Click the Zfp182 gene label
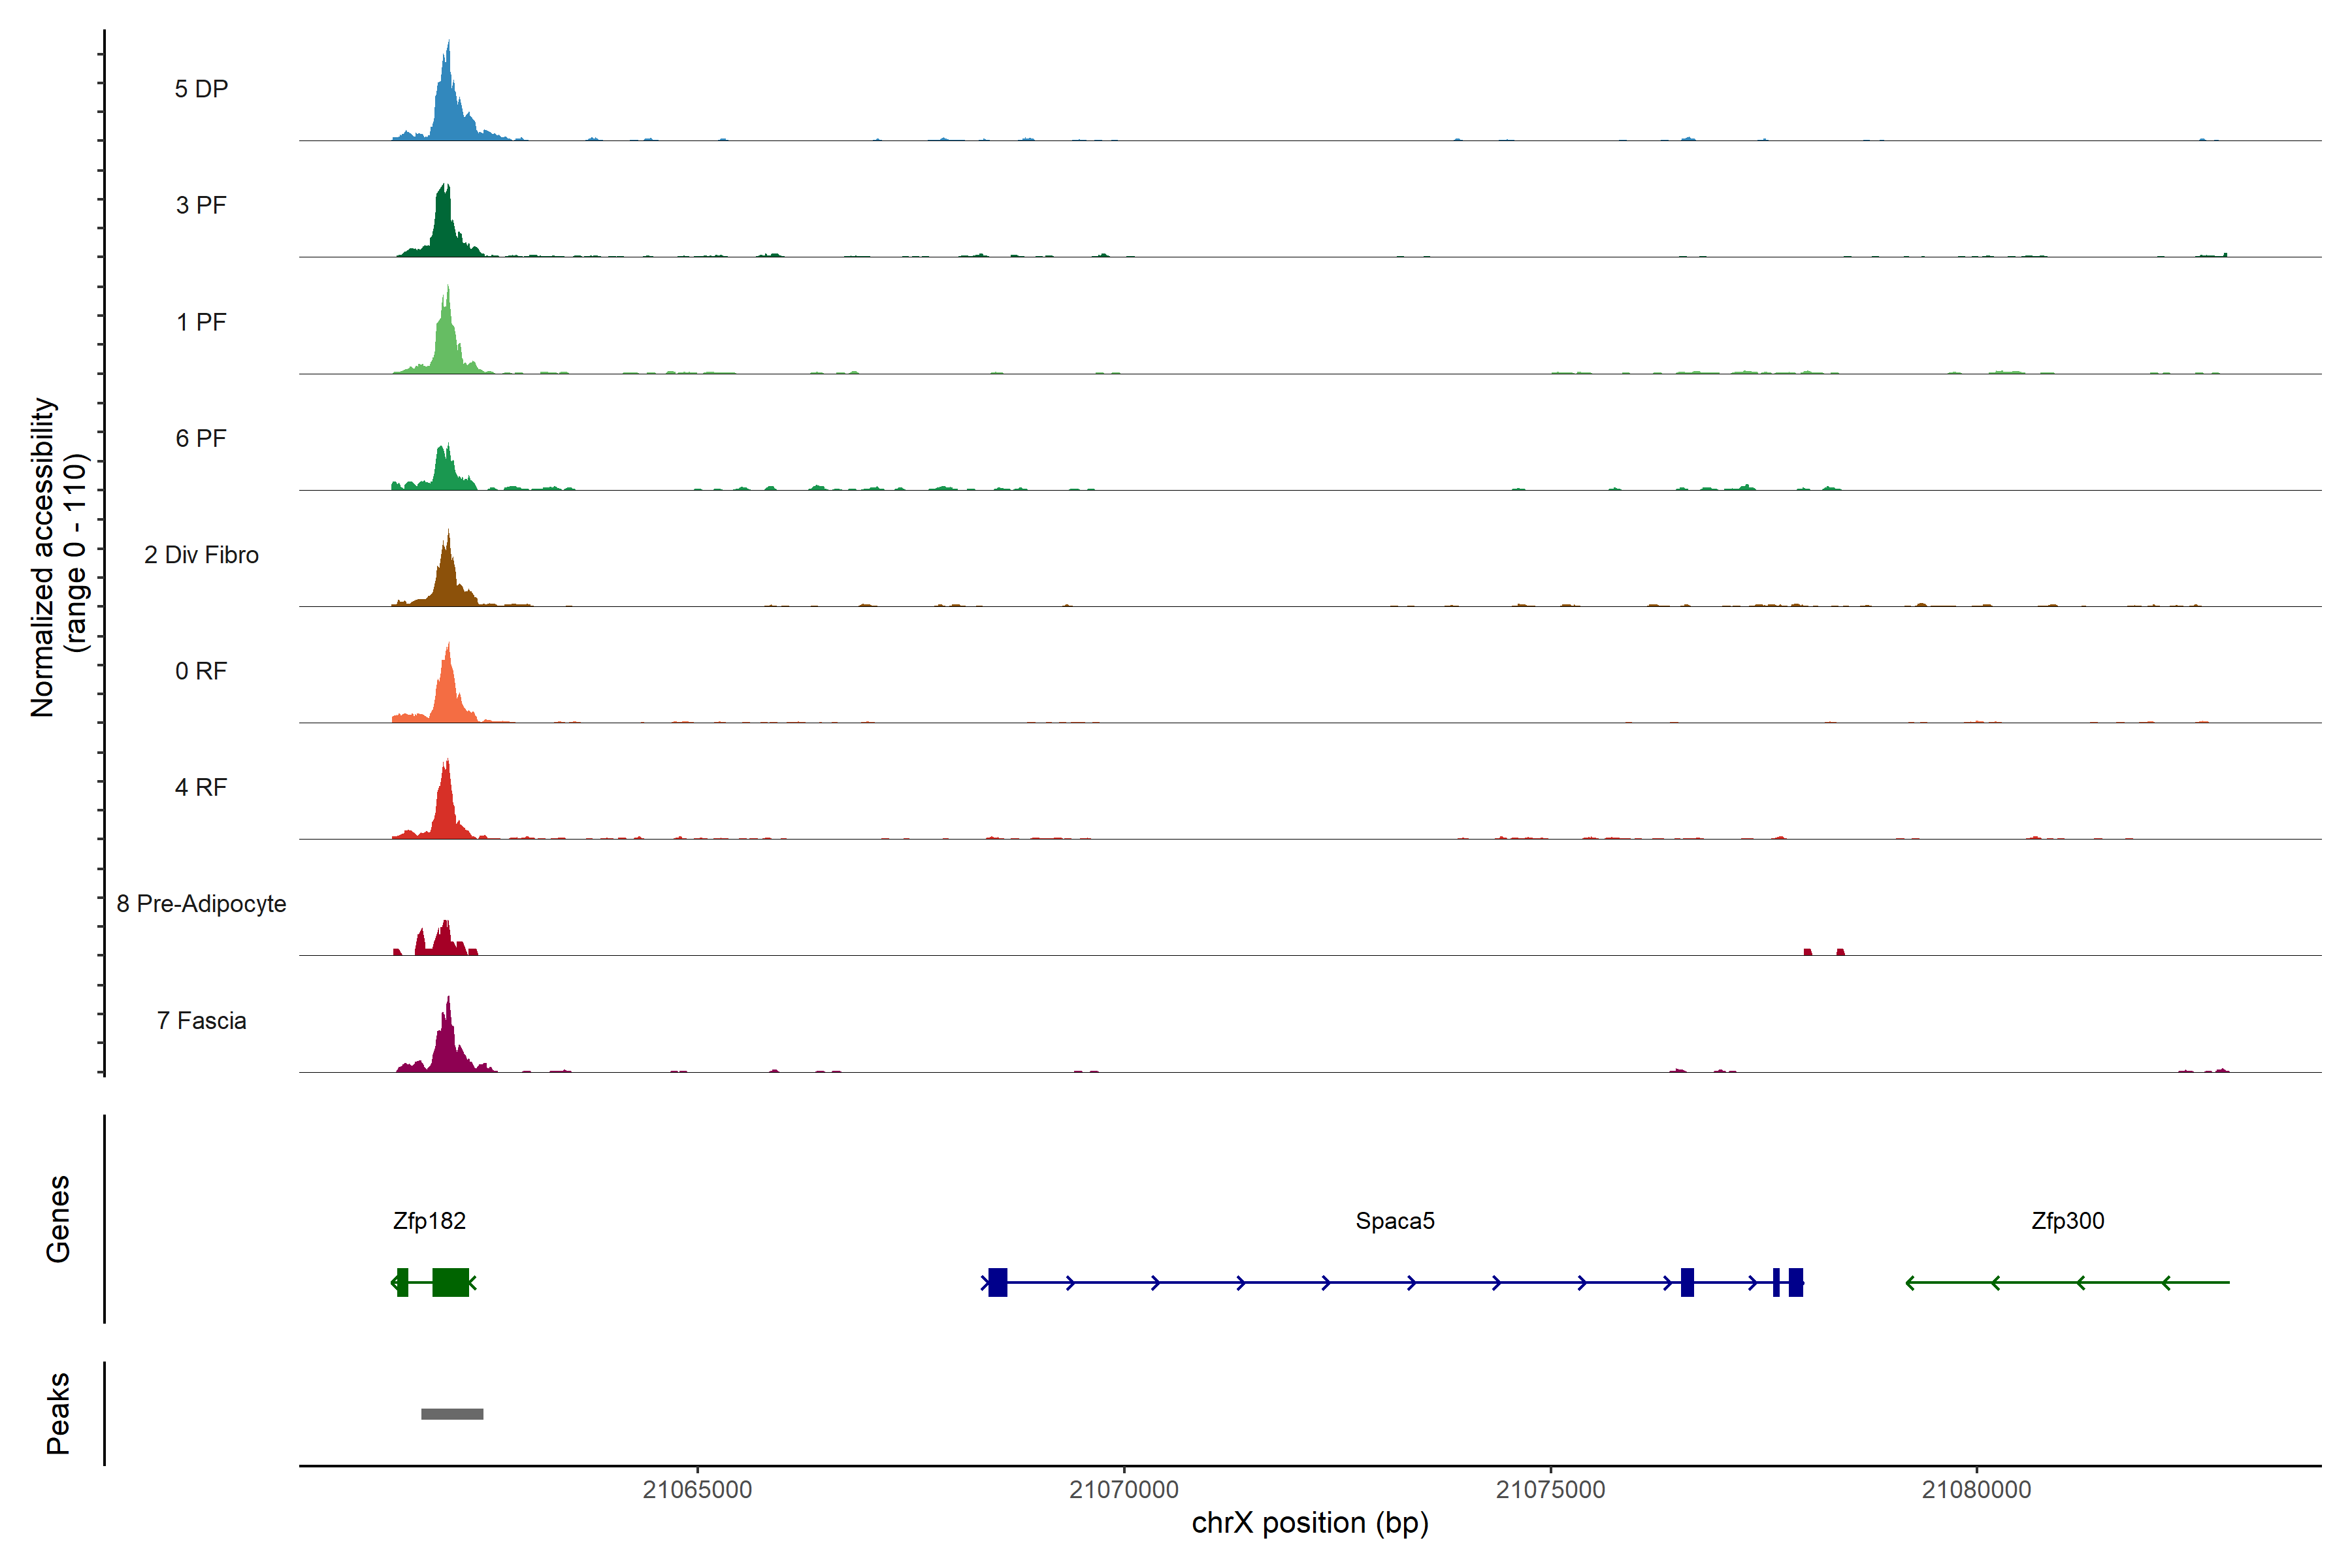The width and height of the screenshot is (2352, 1568). [x=429, y=1220]
